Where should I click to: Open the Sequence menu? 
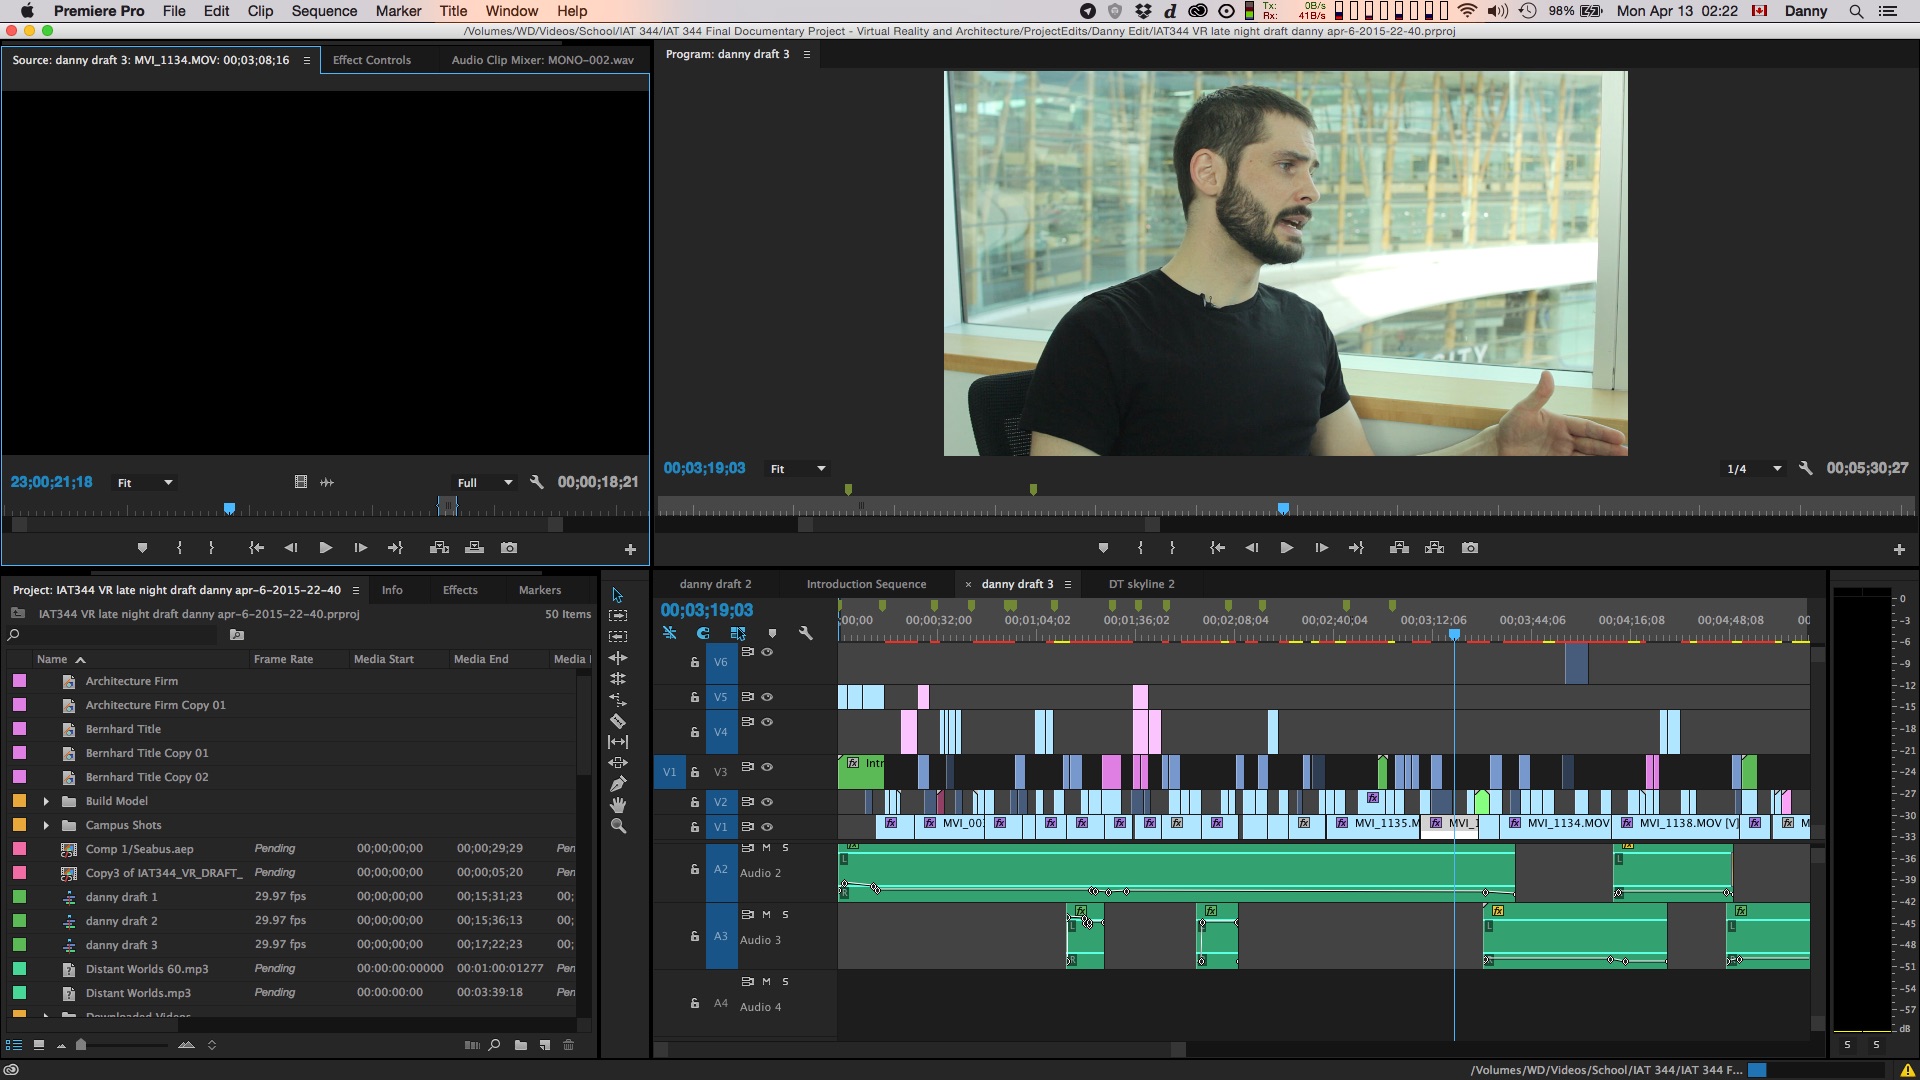coord(324,11)
